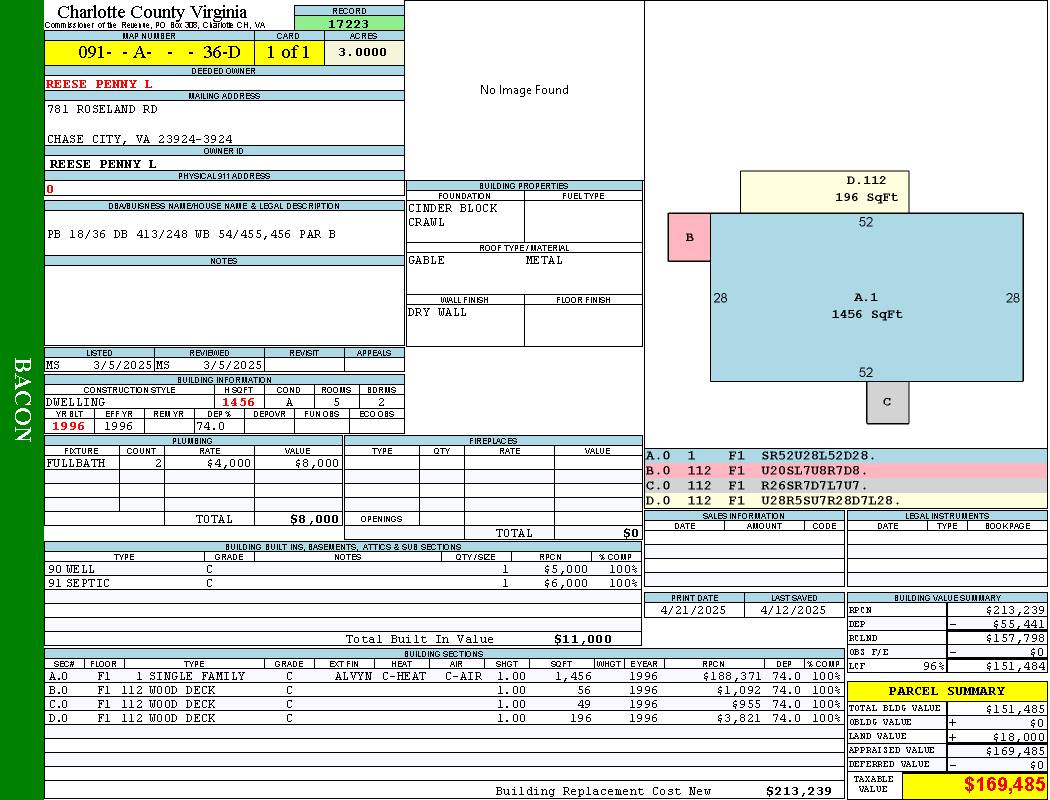Click the Charlotte County Virginia title
Screen dimensions: 1050x800
[152, 11]
